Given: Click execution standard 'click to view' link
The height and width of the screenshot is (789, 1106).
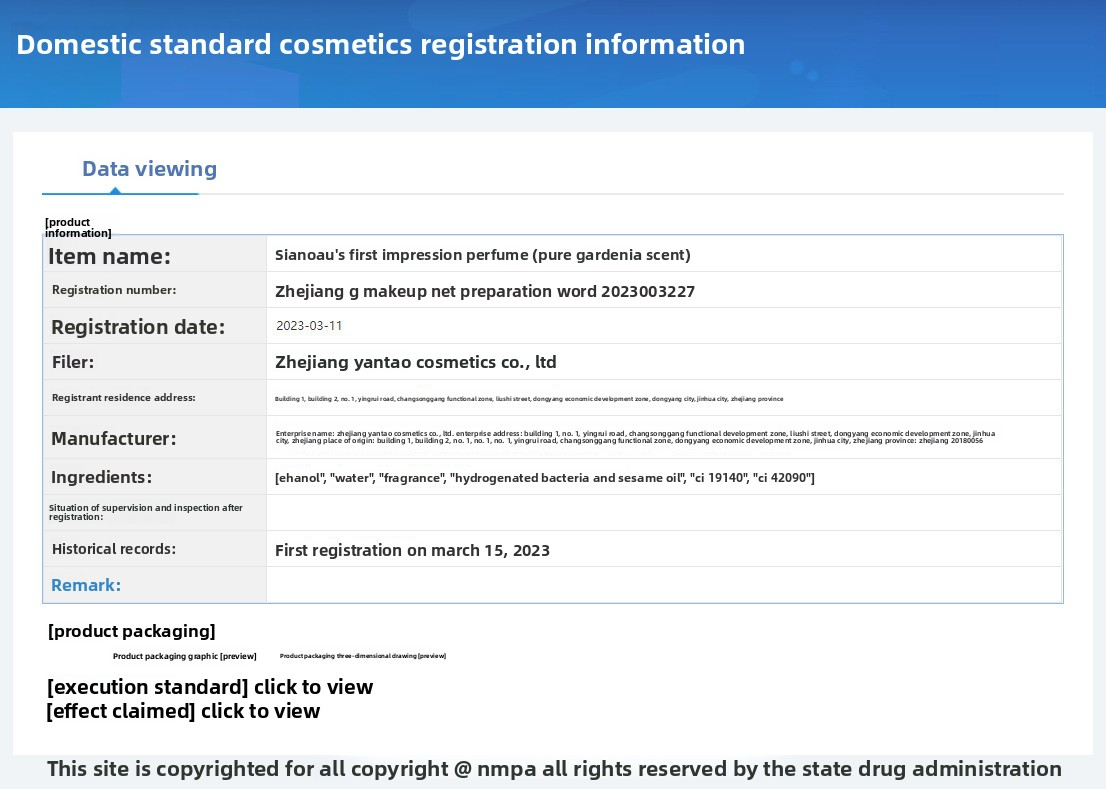Looking at the screenshot, I should coord(313,687).
